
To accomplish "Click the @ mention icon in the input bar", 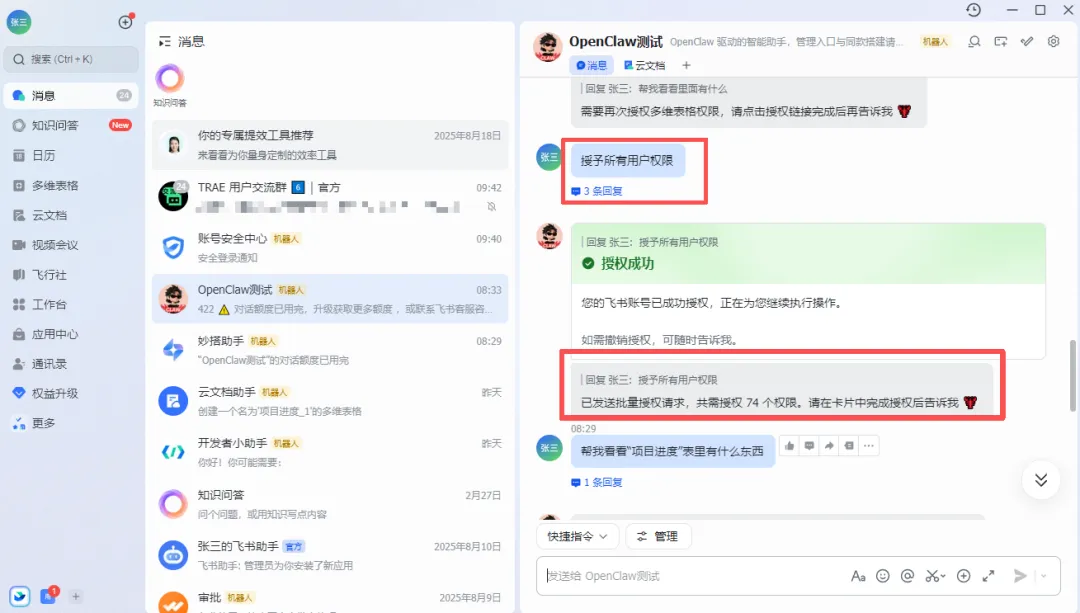I will (x=907, y=576).
